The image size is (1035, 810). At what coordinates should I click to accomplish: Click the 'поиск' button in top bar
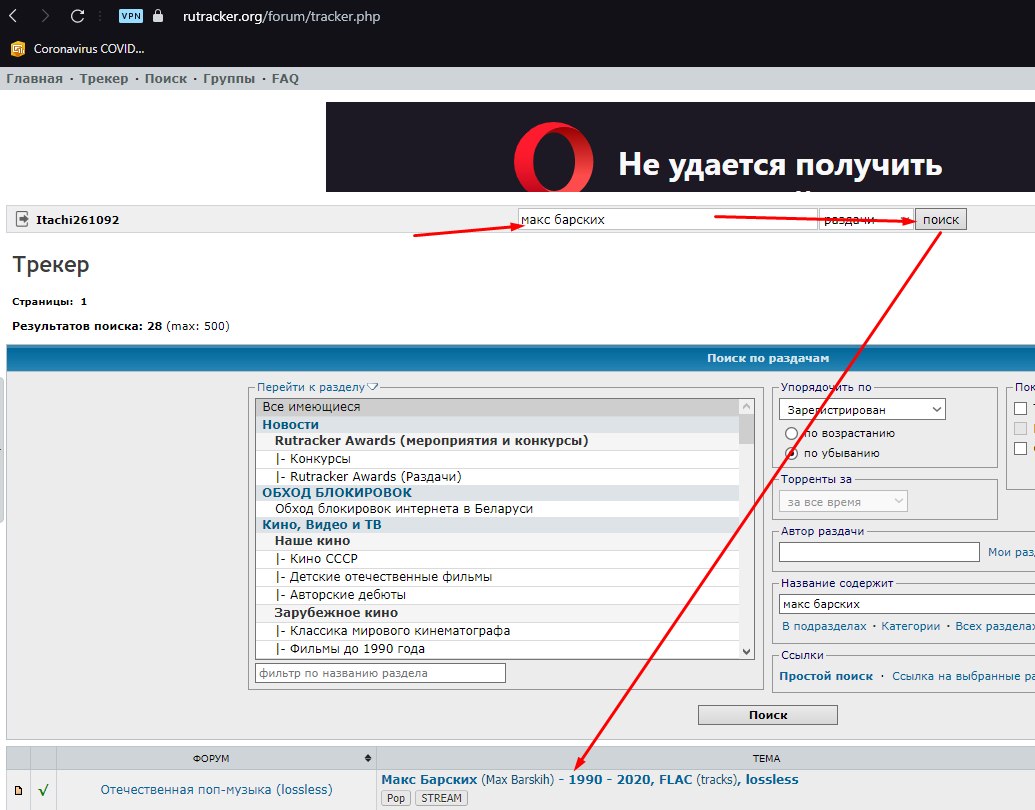pyautogui.click(x=941, y=219)
